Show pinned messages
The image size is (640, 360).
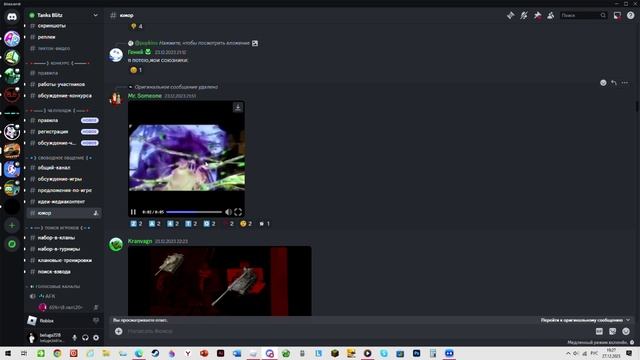point(537,16)
